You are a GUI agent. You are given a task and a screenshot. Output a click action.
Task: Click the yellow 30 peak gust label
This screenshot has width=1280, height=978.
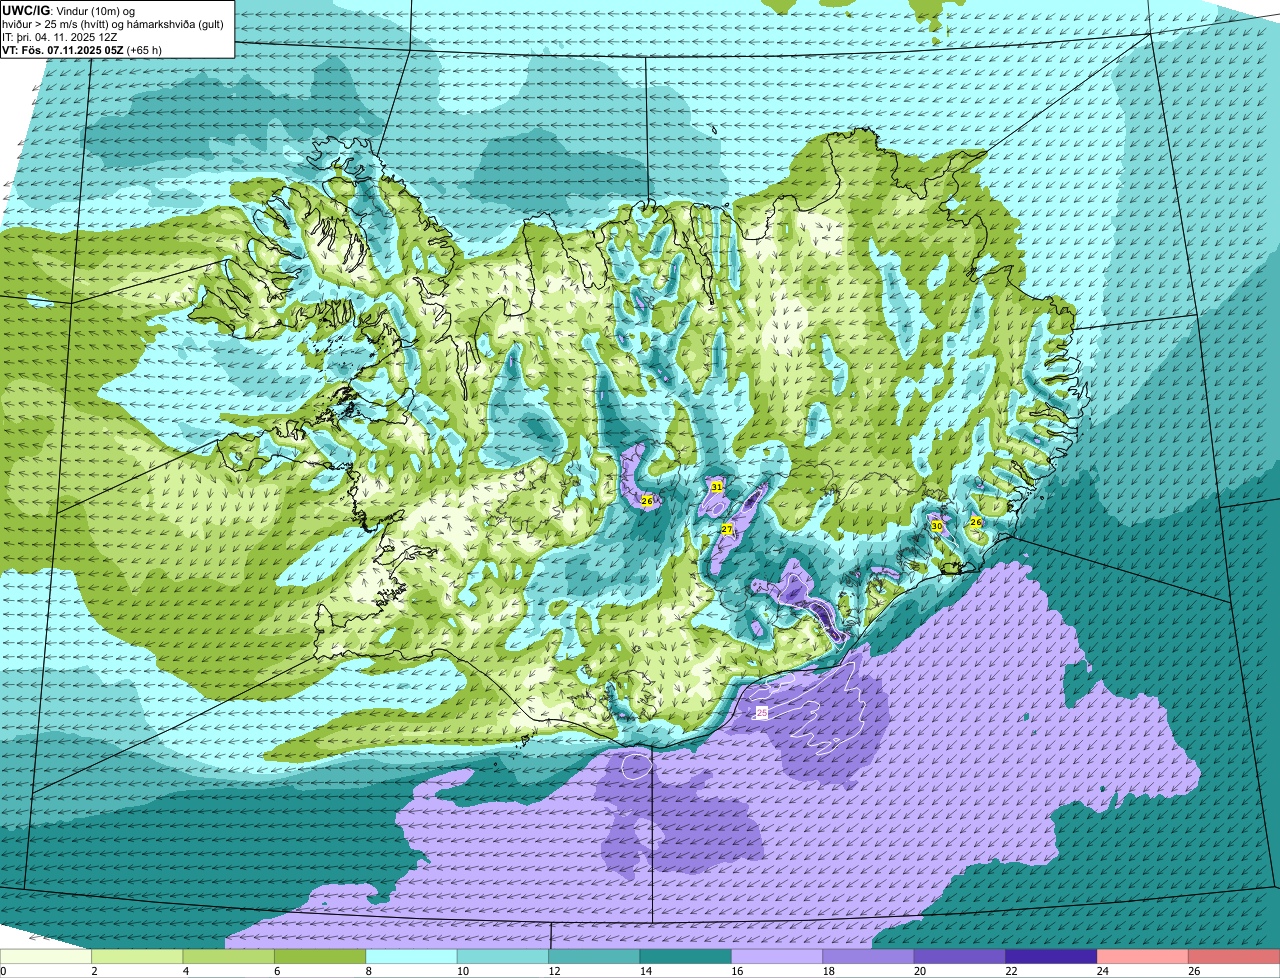coord(937,525)
